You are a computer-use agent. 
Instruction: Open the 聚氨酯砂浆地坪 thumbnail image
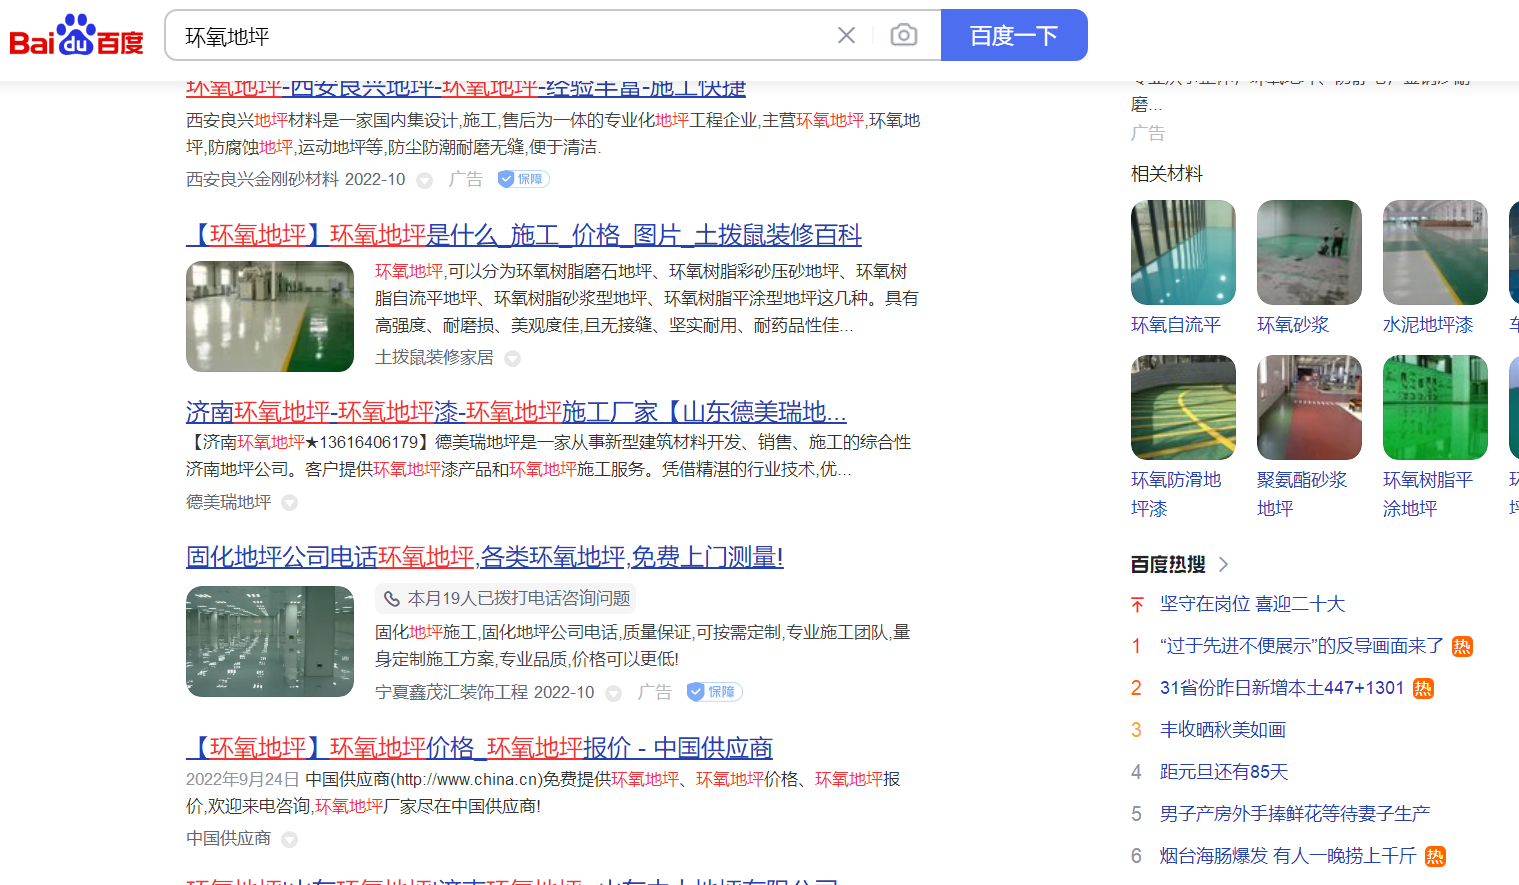click(1309, 408)
